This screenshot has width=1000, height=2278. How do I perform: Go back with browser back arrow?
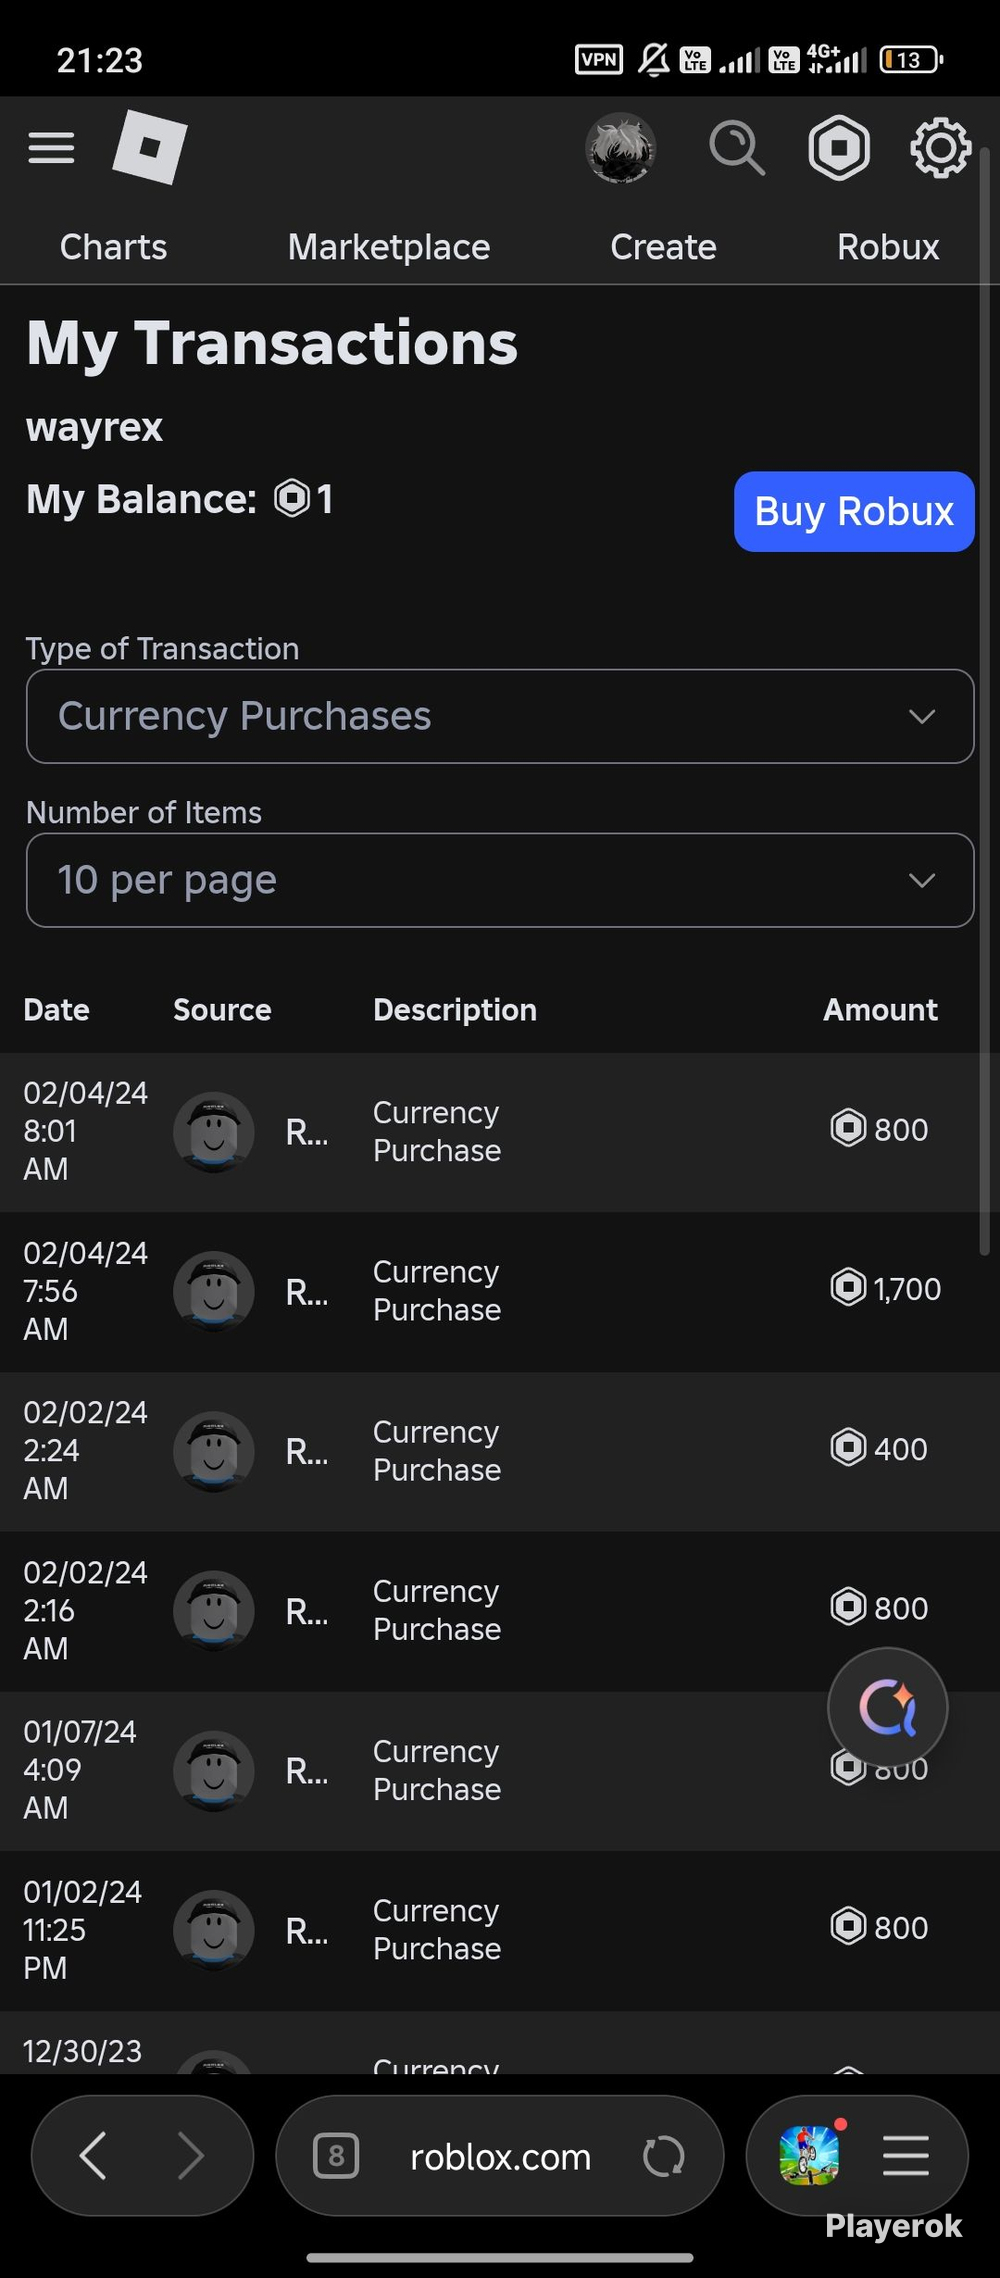click(x=93, y=2155)
